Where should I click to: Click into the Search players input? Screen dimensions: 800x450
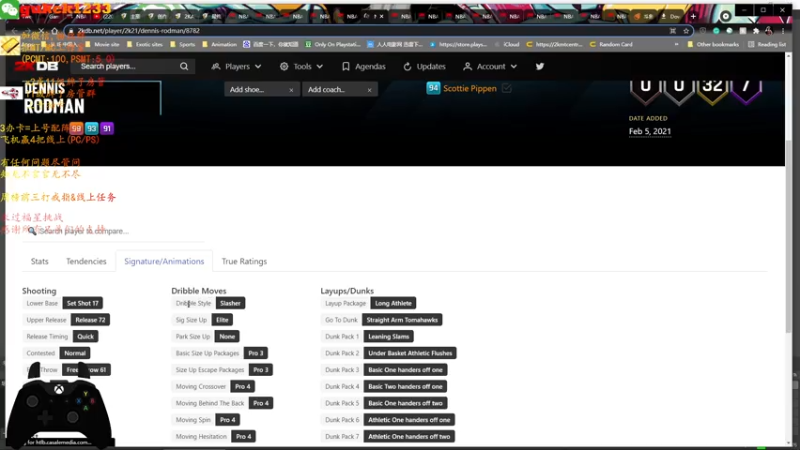point(128,66)
